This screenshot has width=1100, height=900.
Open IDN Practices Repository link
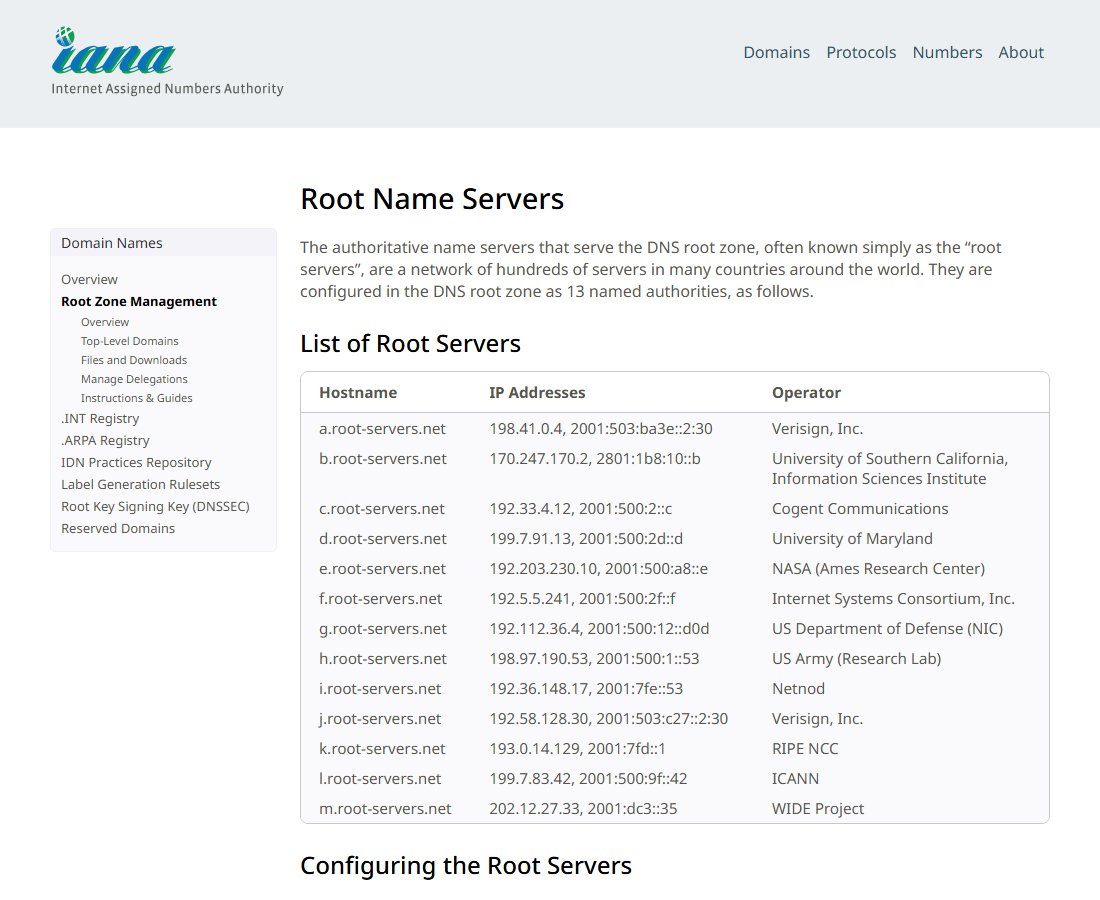point(135,462)
